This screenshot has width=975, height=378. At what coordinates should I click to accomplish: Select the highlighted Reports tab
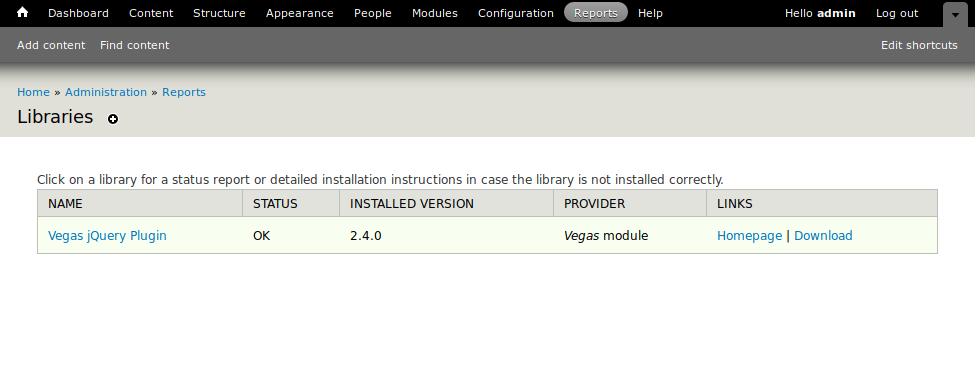pos(596,13)
